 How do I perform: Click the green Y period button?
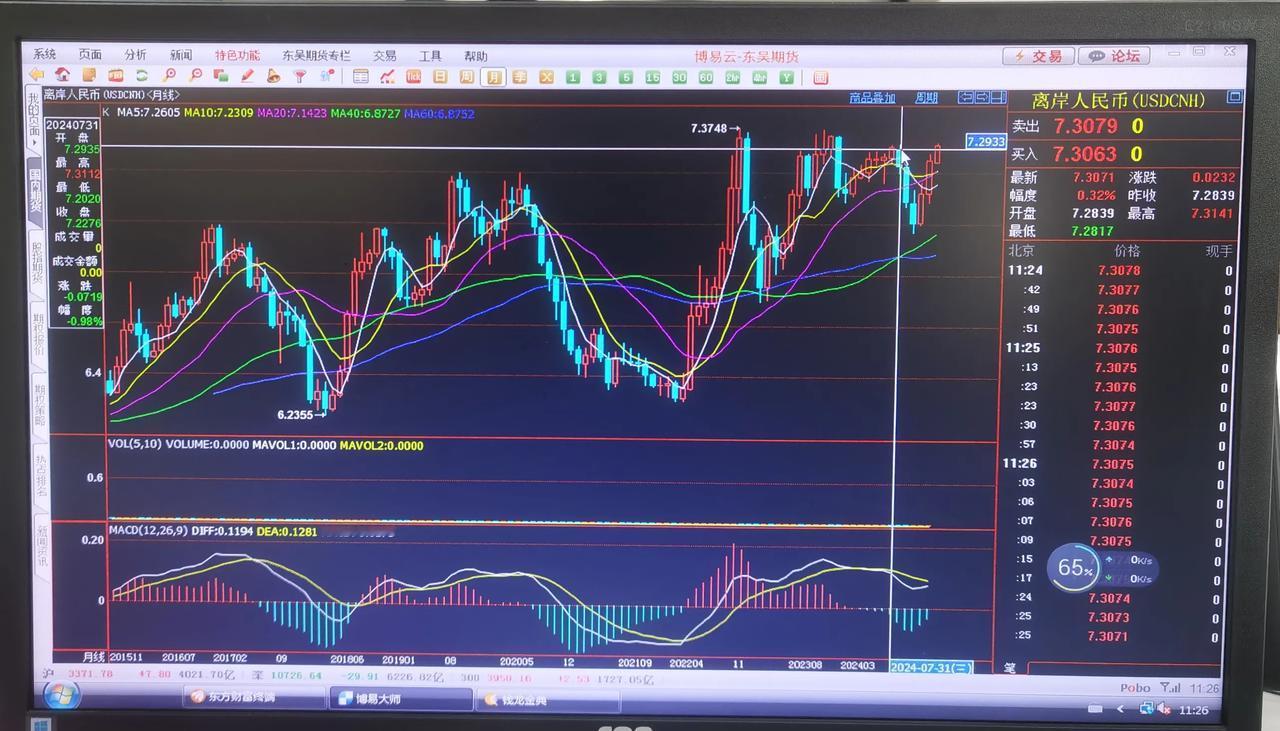pyautogui.click(x=786, y=77)
